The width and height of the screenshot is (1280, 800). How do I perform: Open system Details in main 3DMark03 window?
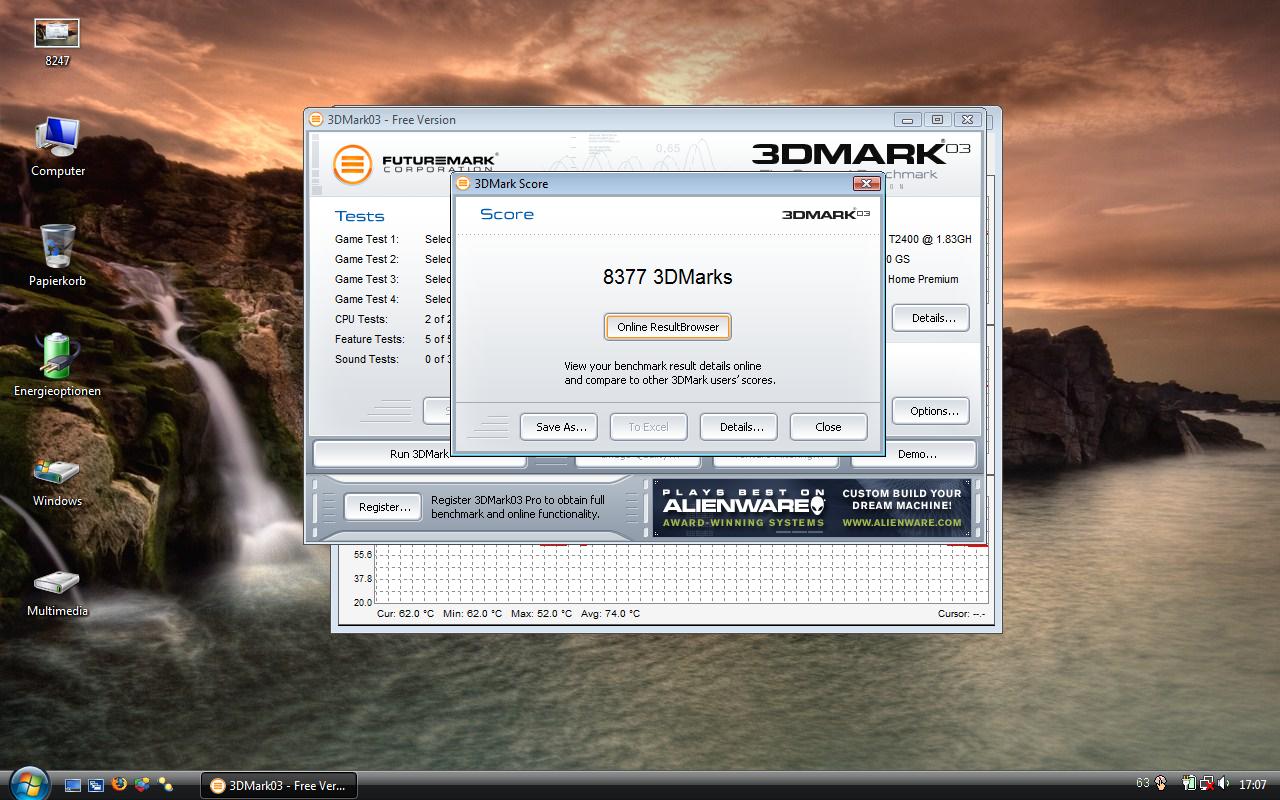click(x=931, y=318)
